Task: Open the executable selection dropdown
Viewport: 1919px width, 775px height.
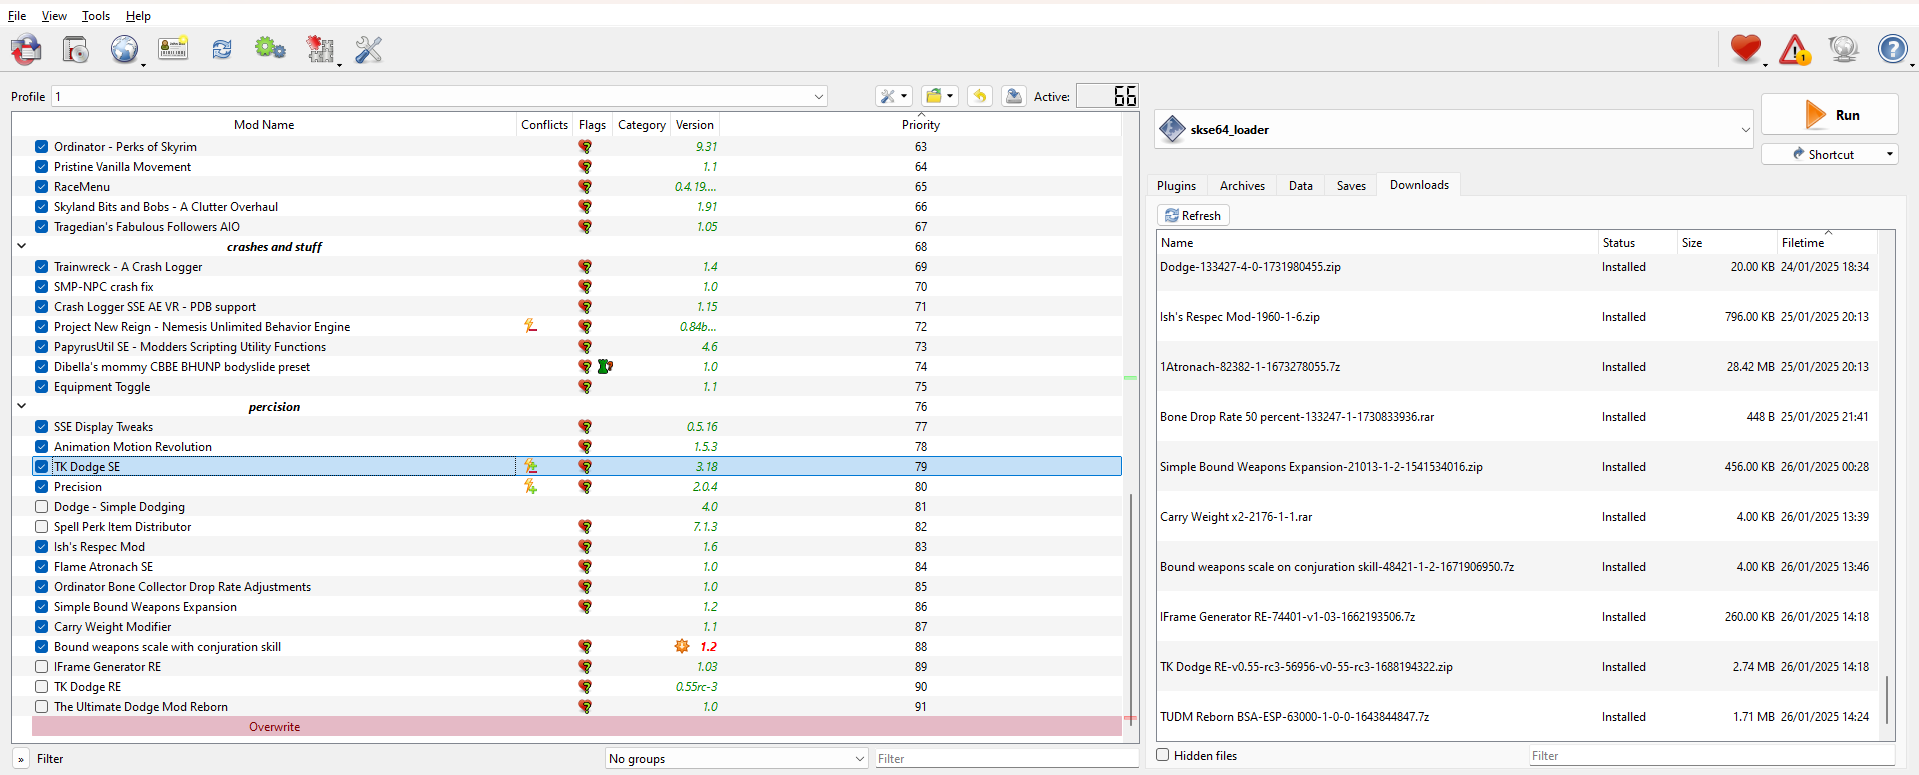Action: pos(1455,129)
